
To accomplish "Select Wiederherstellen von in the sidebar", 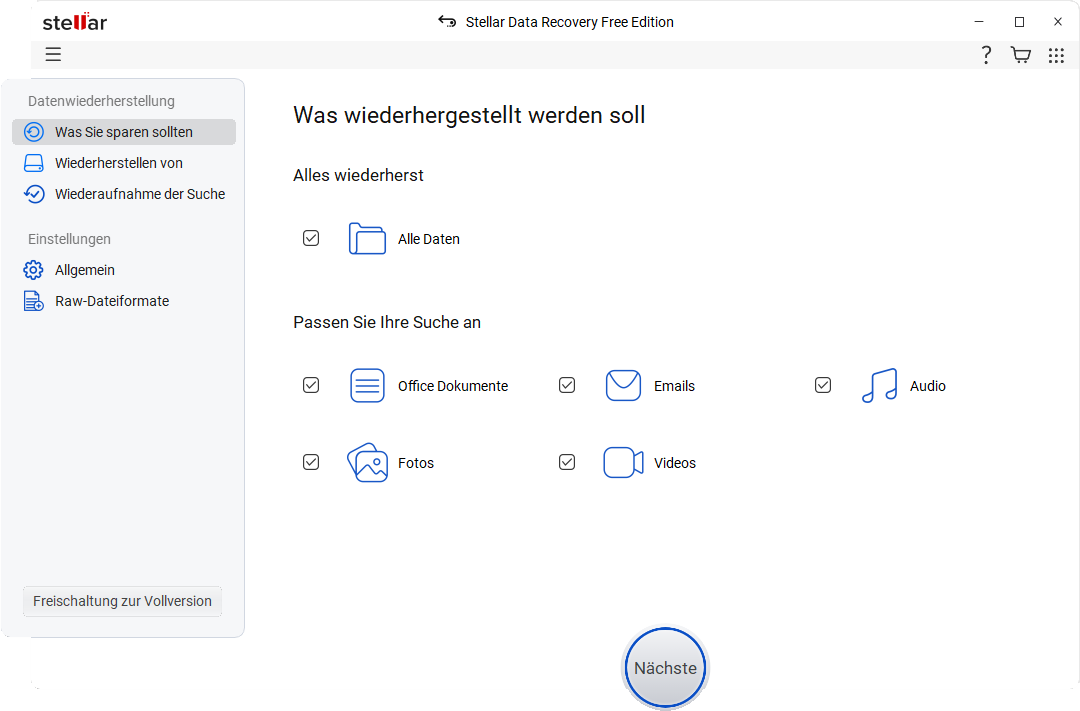I will click(x=119, y=163).
